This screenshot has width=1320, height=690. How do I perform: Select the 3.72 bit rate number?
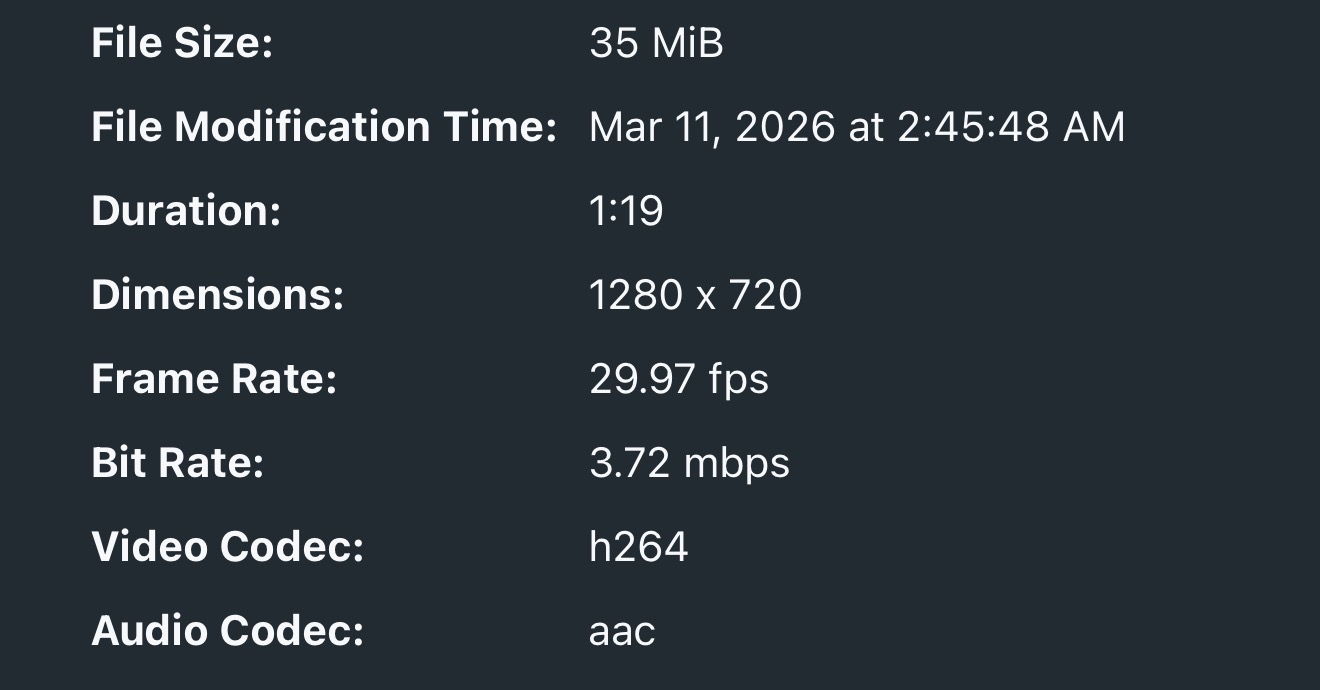[x=630, y=464]
